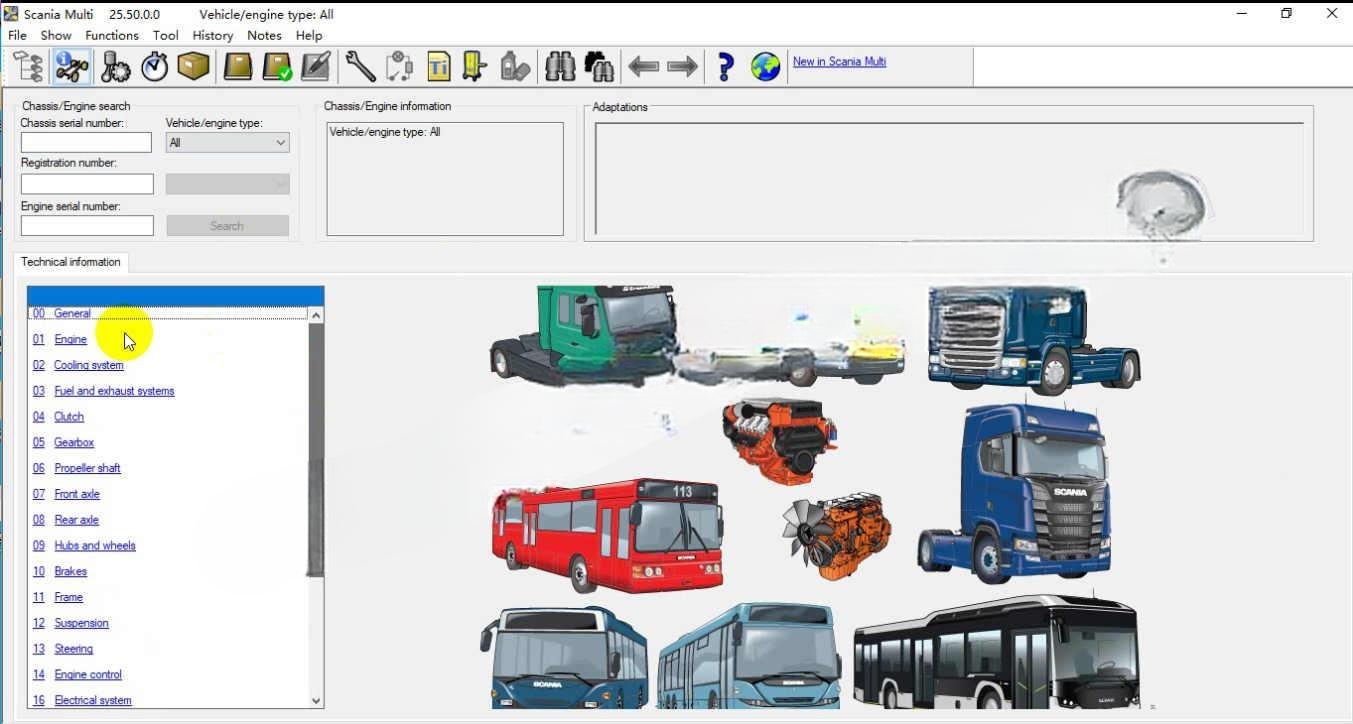Image resolution: width=1353 pixels, height=724 pixels.
Task: Open the standard times clock icon
Action: (x=153, y=65)
